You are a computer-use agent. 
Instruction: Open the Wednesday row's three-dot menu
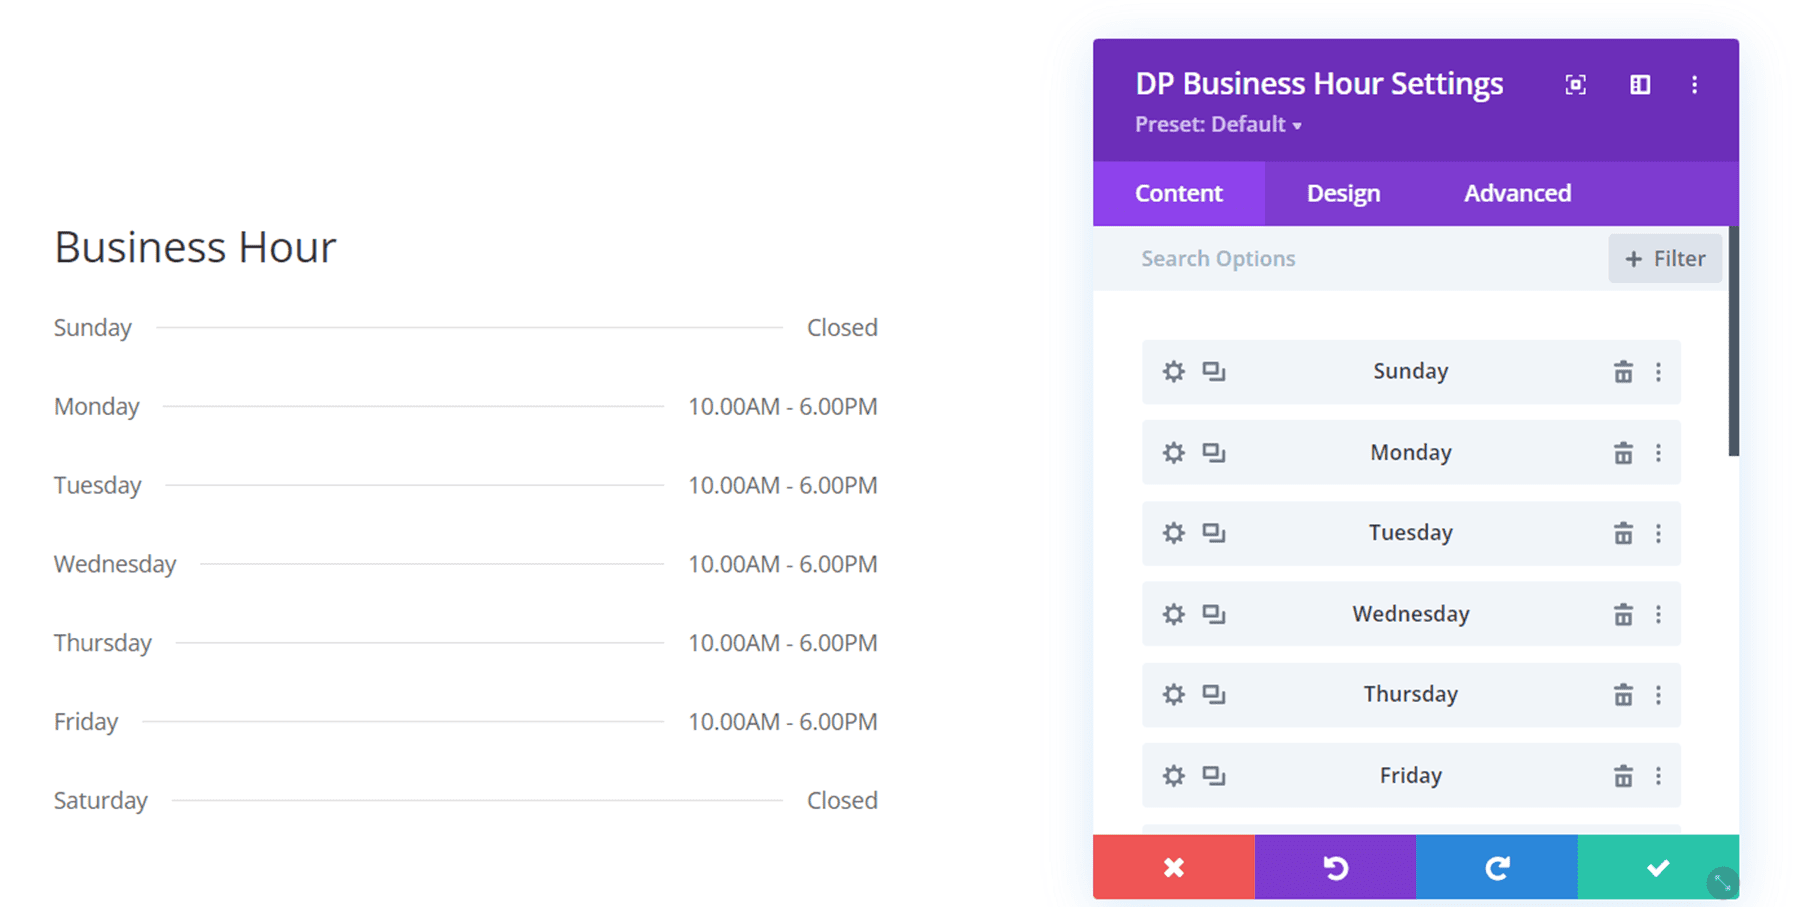point(1659,613)
